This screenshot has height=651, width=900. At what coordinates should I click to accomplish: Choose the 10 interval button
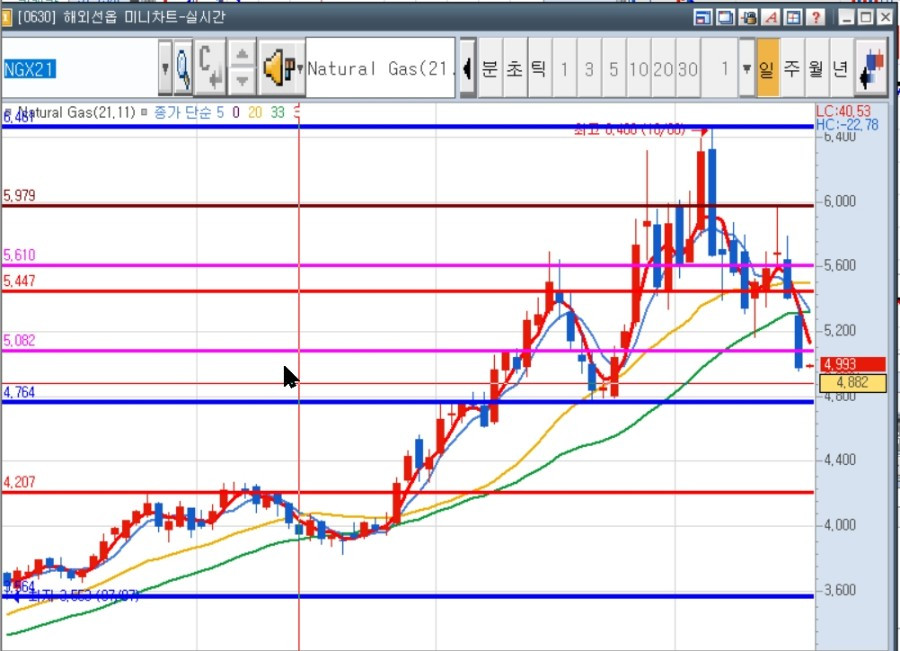coord(639,68)
